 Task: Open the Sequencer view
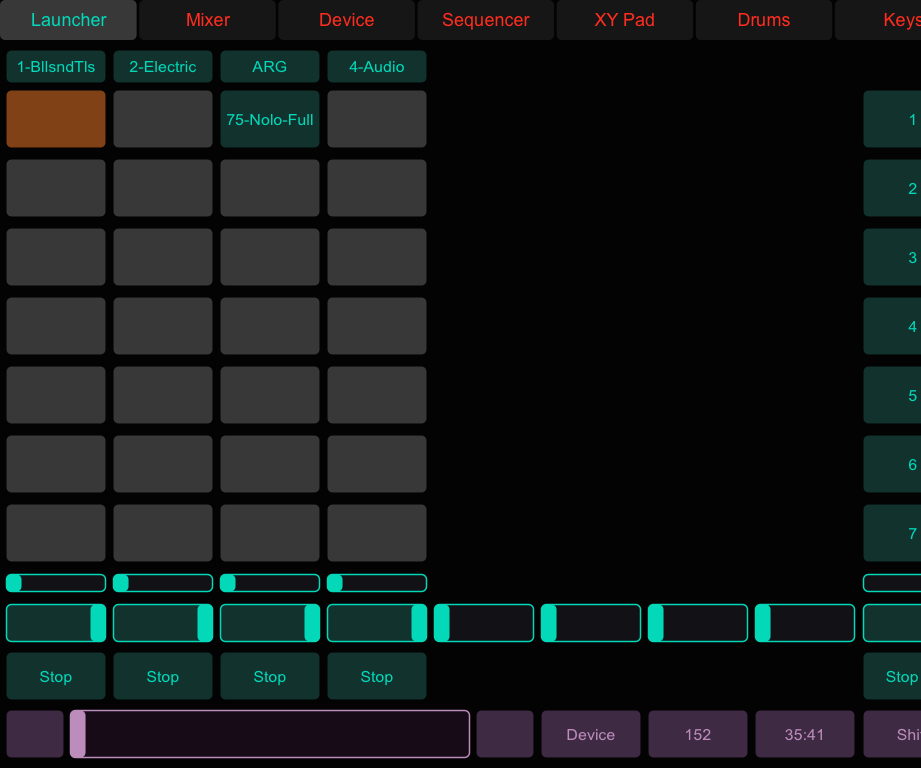coord(485,19)
